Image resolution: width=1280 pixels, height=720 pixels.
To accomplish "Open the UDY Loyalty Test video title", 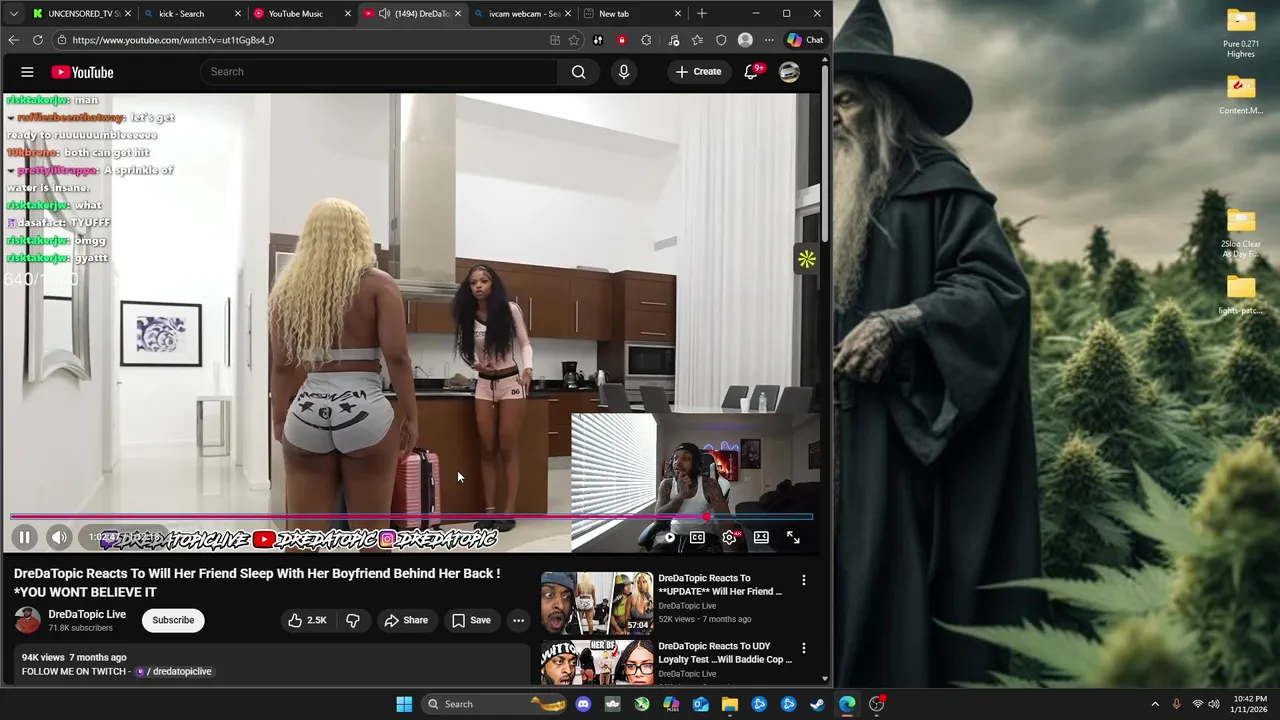I will (725, 653).
